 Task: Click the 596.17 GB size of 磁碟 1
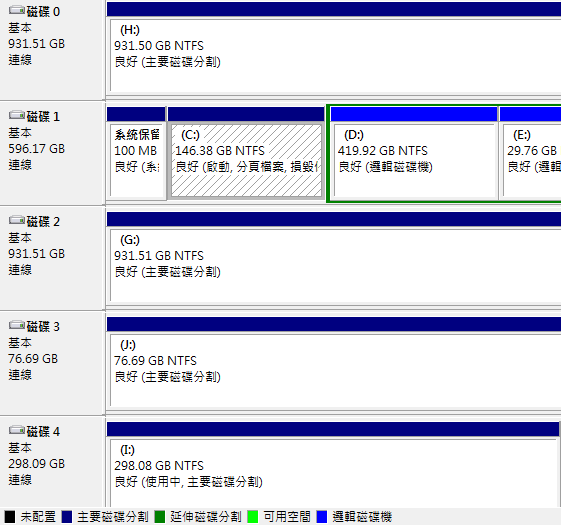(x=36, y=149)
